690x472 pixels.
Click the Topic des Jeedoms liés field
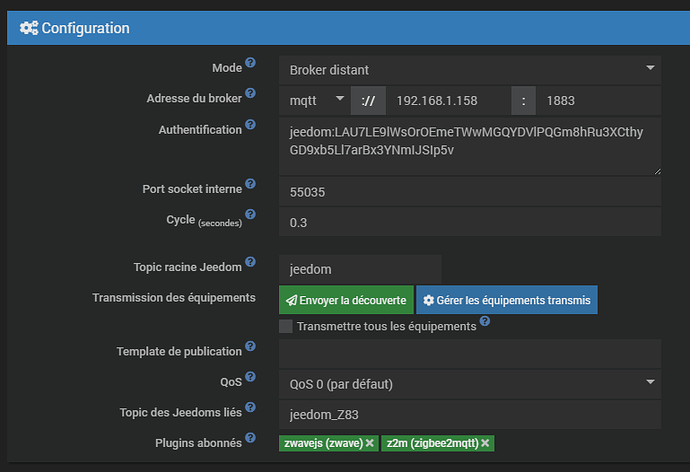(469, 414)
